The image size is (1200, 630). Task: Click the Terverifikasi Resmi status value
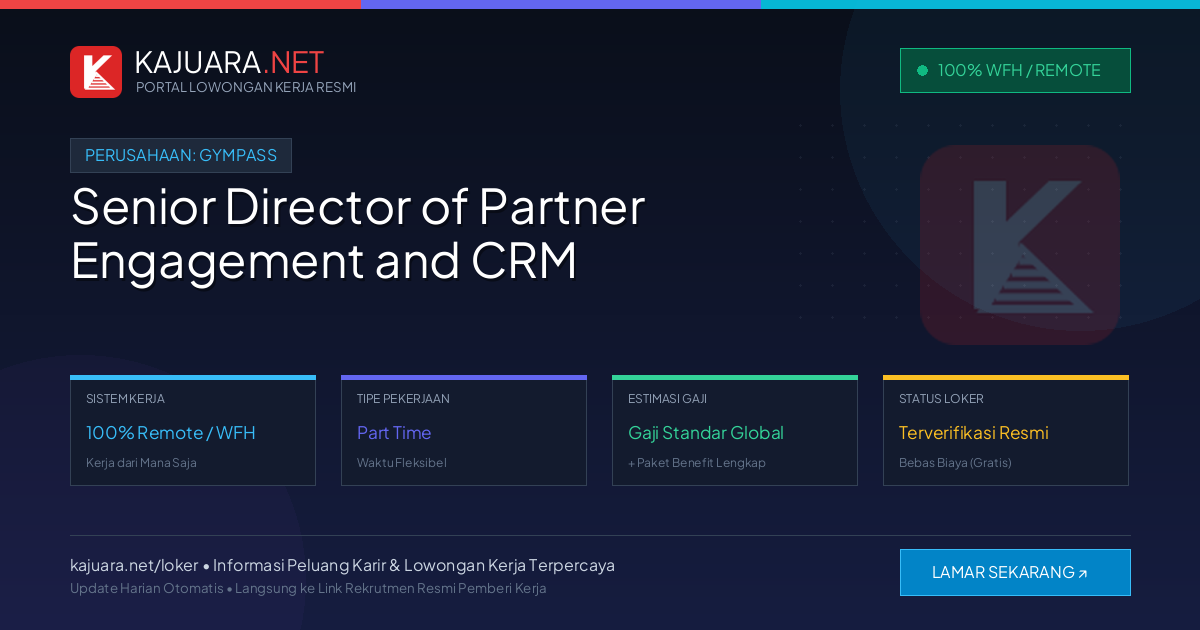click(974, 433)
